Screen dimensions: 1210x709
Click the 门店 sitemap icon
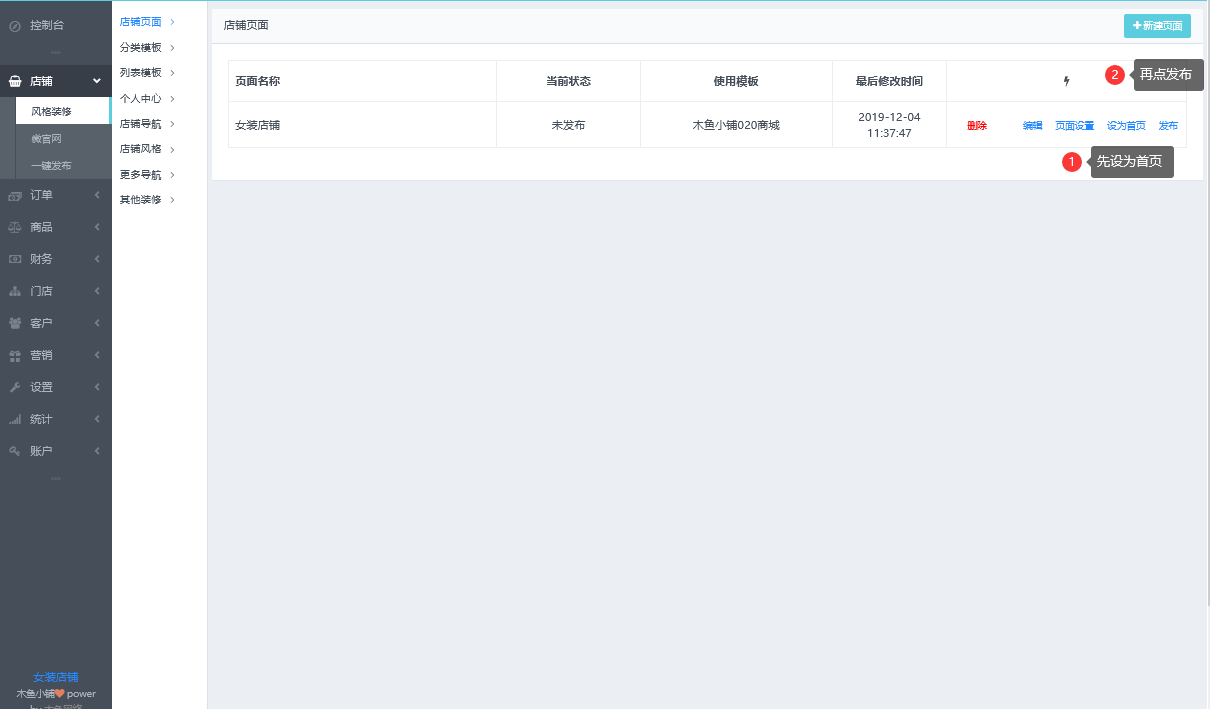pyautogui.click(x=15, y=291)
